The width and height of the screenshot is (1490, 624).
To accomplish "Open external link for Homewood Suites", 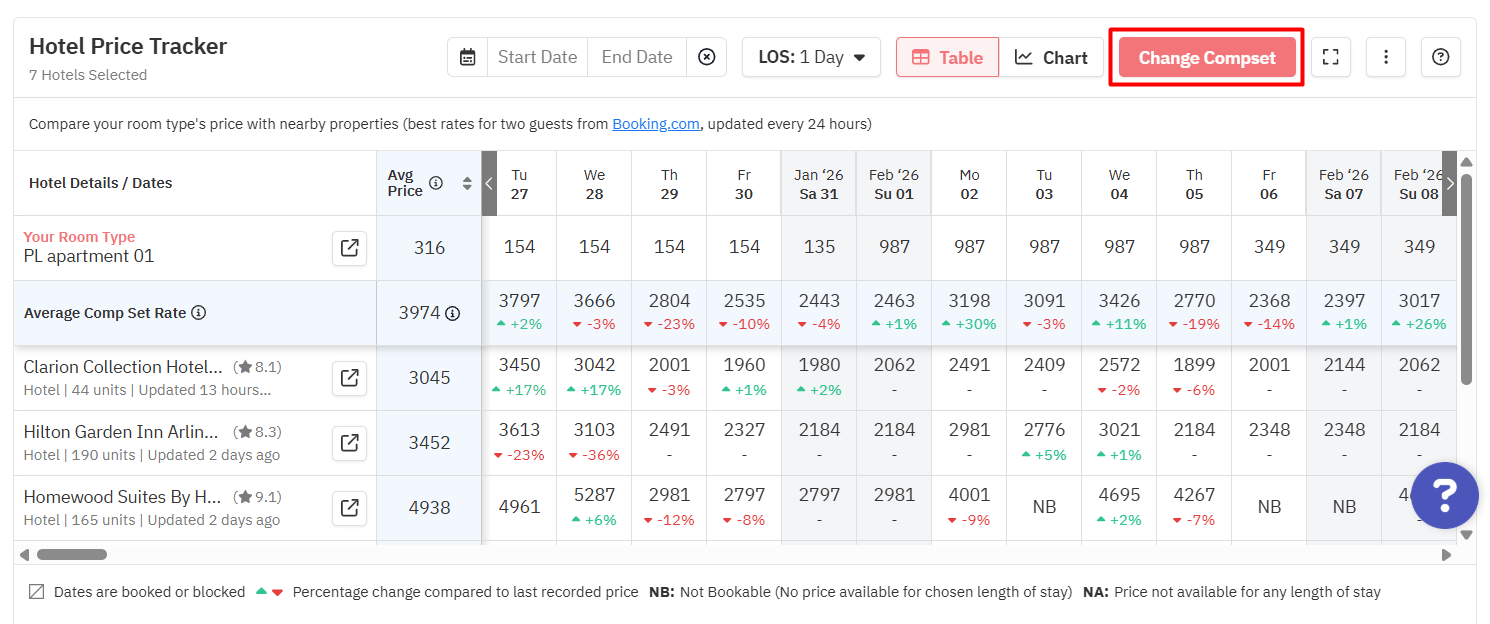I will [349, 508].
